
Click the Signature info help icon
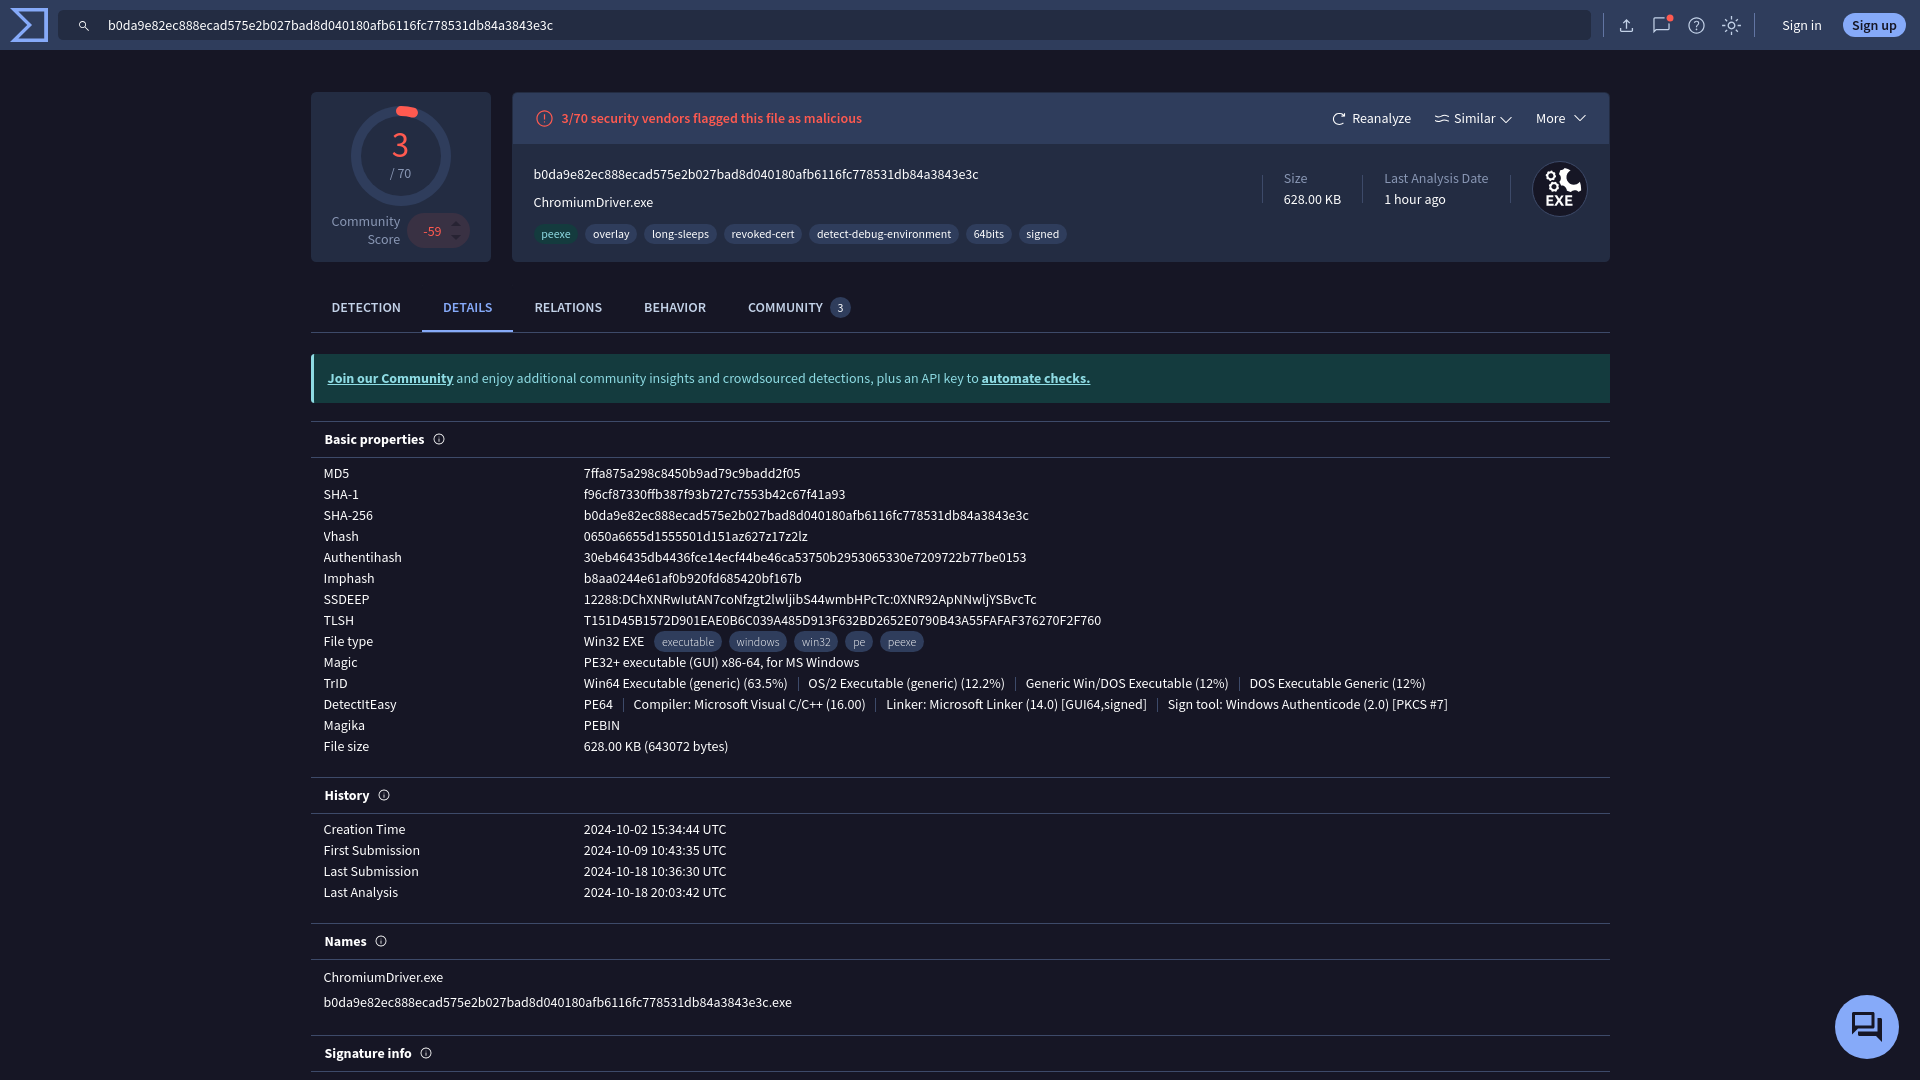[x=426, y=1054]
